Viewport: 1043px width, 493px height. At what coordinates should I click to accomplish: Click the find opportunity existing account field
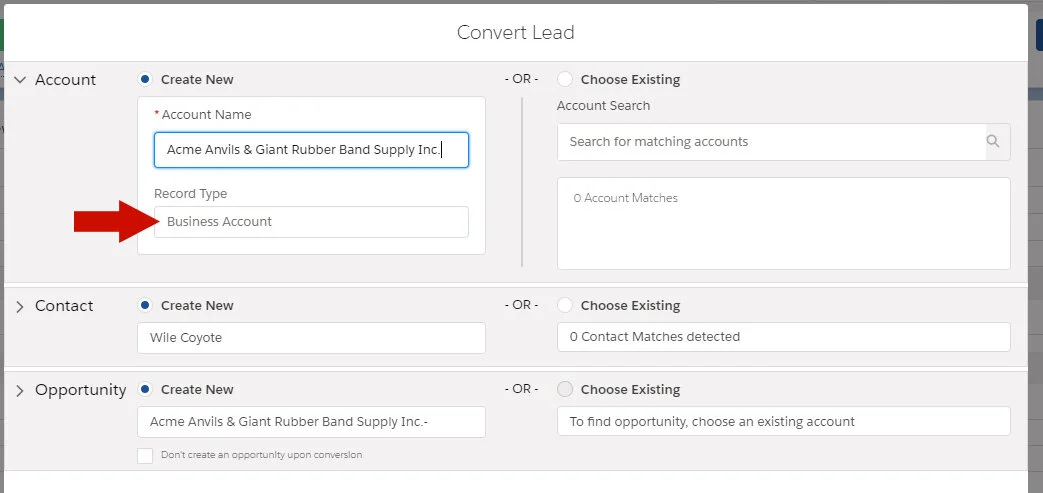783,422
